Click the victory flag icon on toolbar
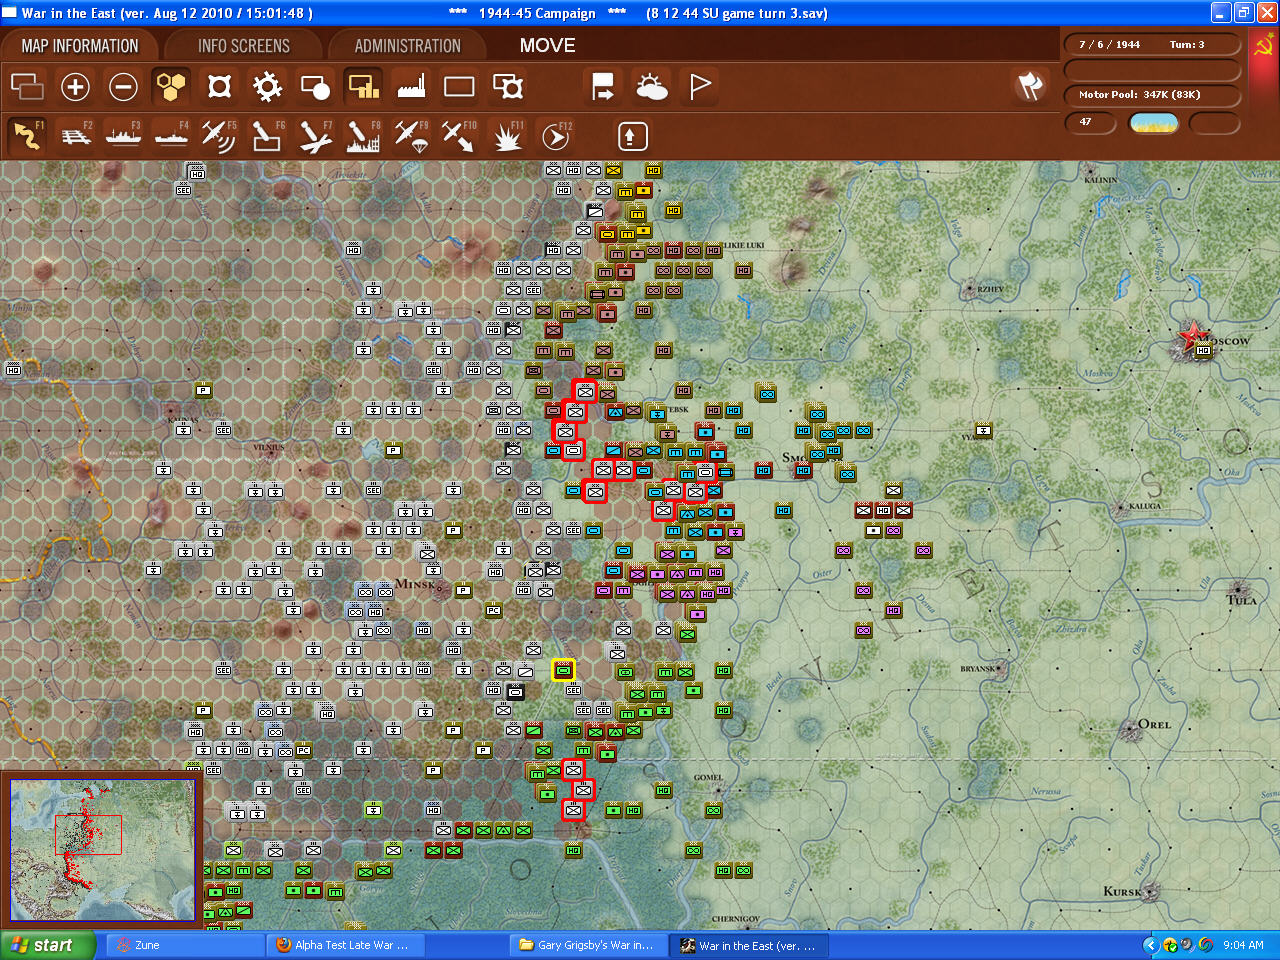This screenshot has width=1280, height=960. click(699, 87)
